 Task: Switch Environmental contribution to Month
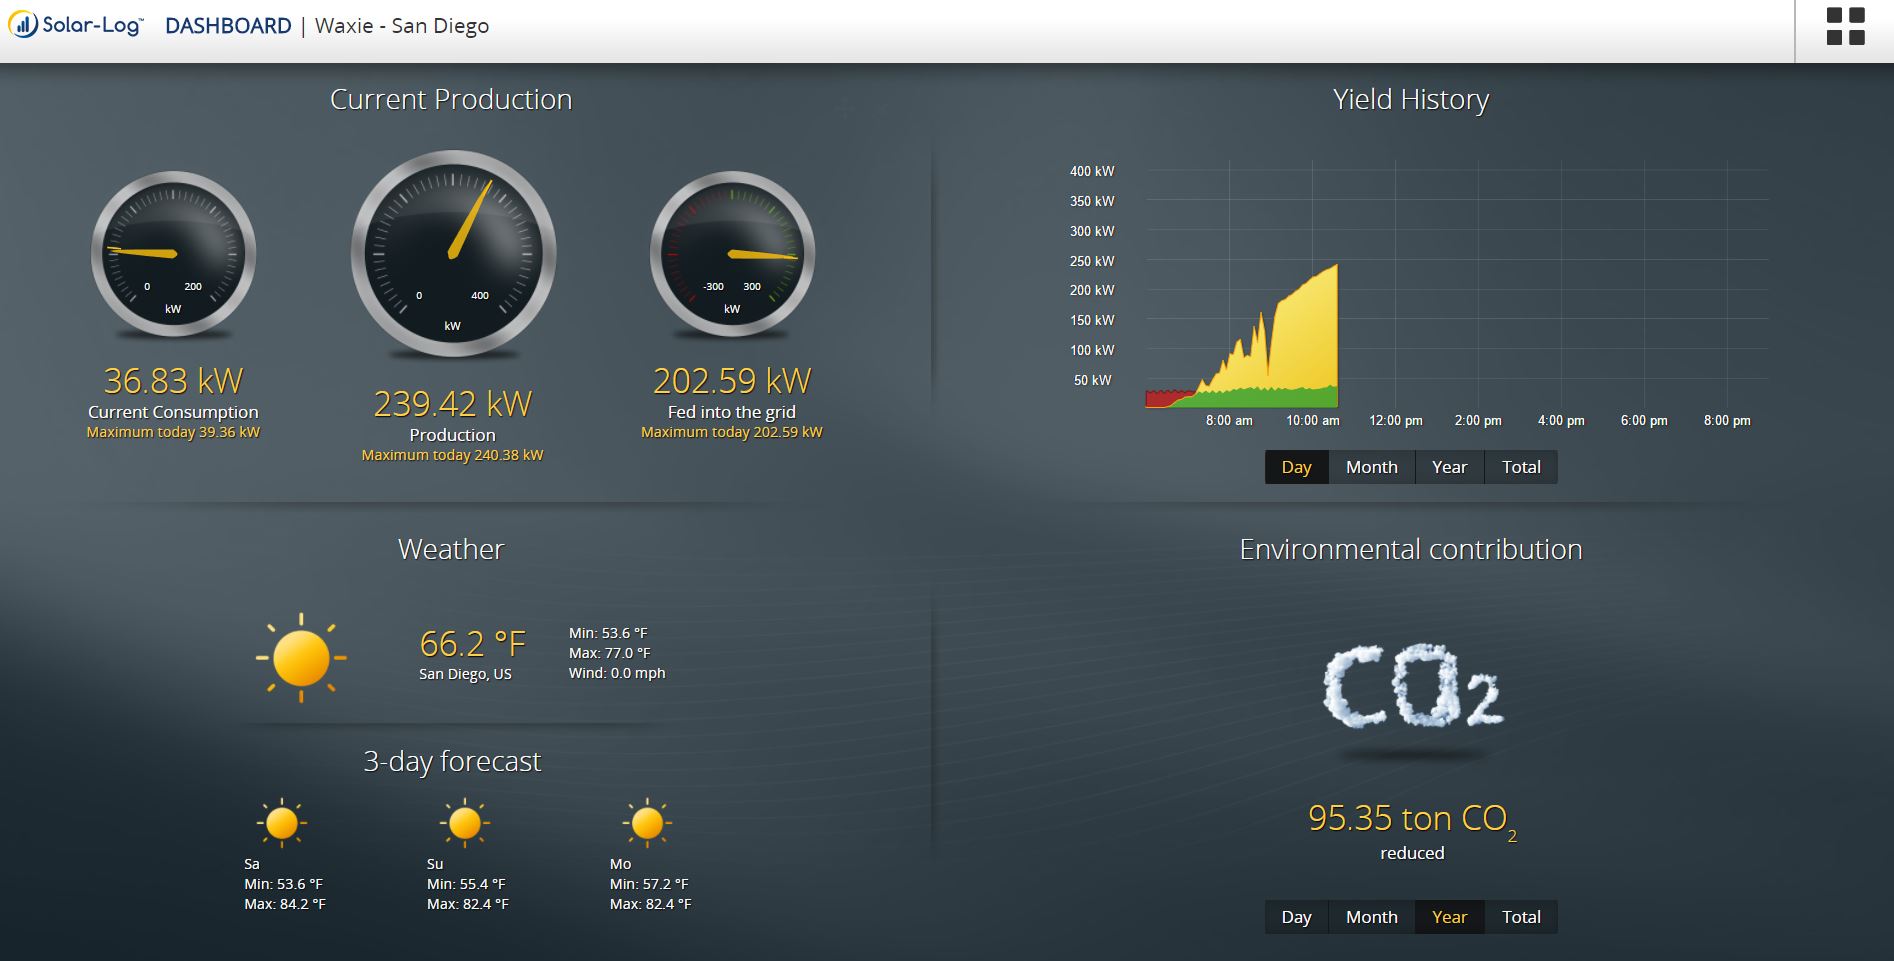click(x=1371, y=917)
